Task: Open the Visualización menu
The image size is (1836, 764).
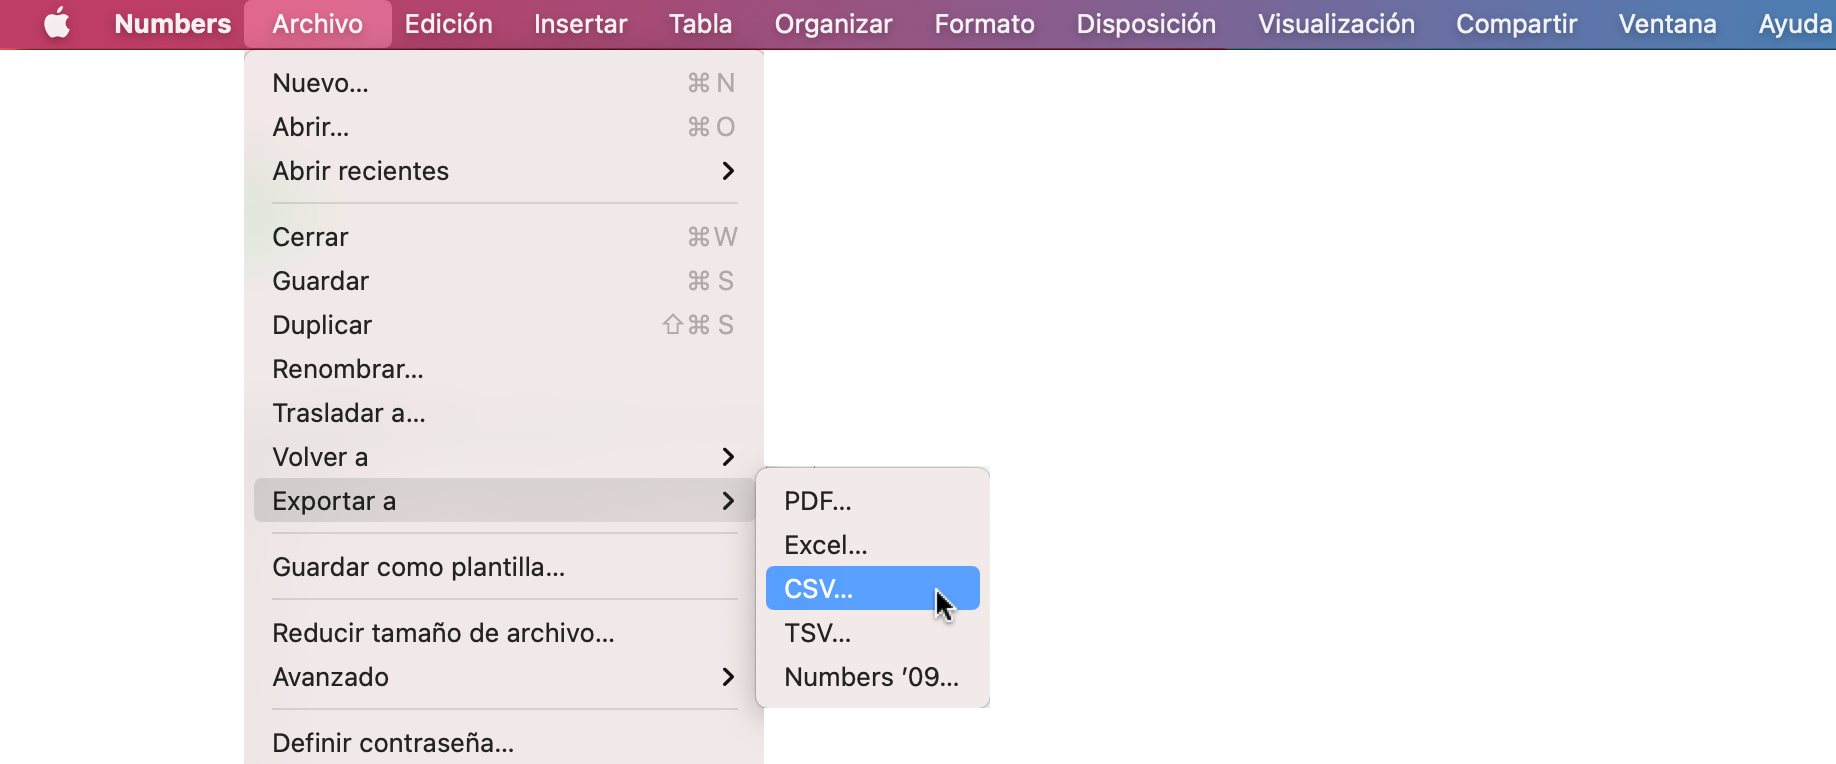Action: [x=1336, y=24]
